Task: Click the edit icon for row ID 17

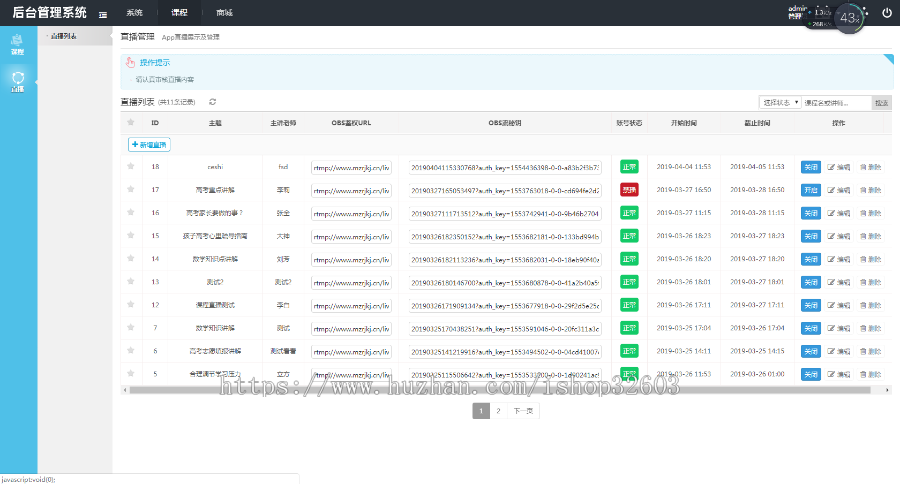Action: tap(838, 189)
